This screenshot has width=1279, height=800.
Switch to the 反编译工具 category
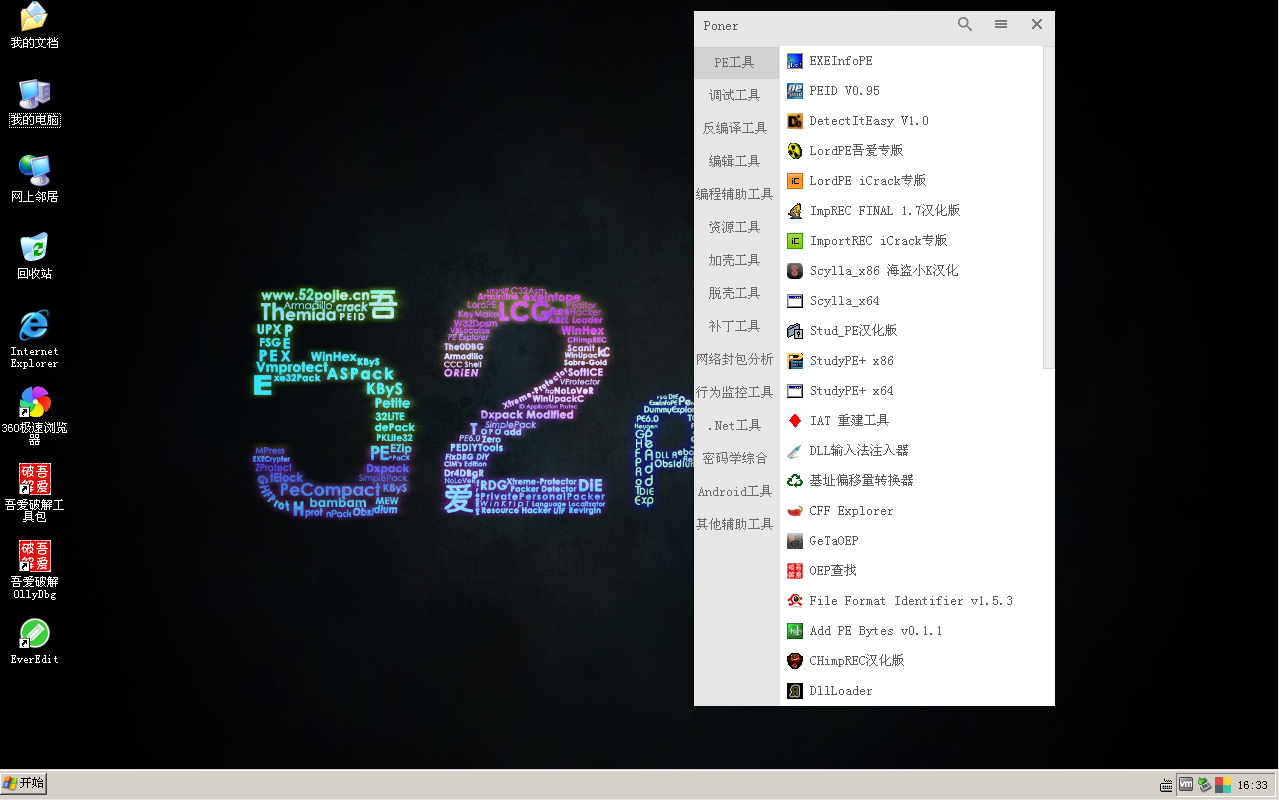736,128
